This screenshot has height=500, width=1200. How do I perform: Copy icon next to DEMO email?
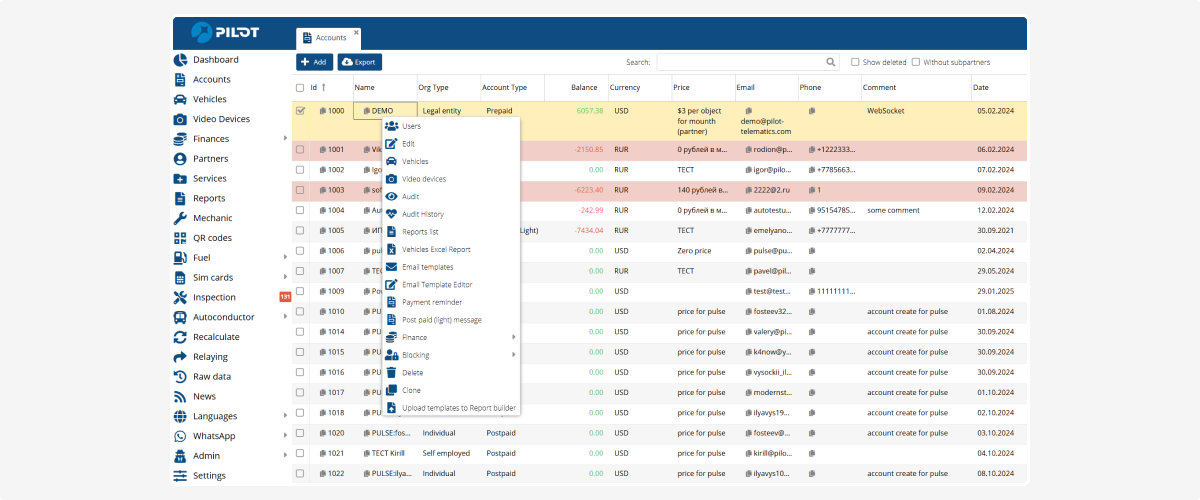(x=747, y=111)
